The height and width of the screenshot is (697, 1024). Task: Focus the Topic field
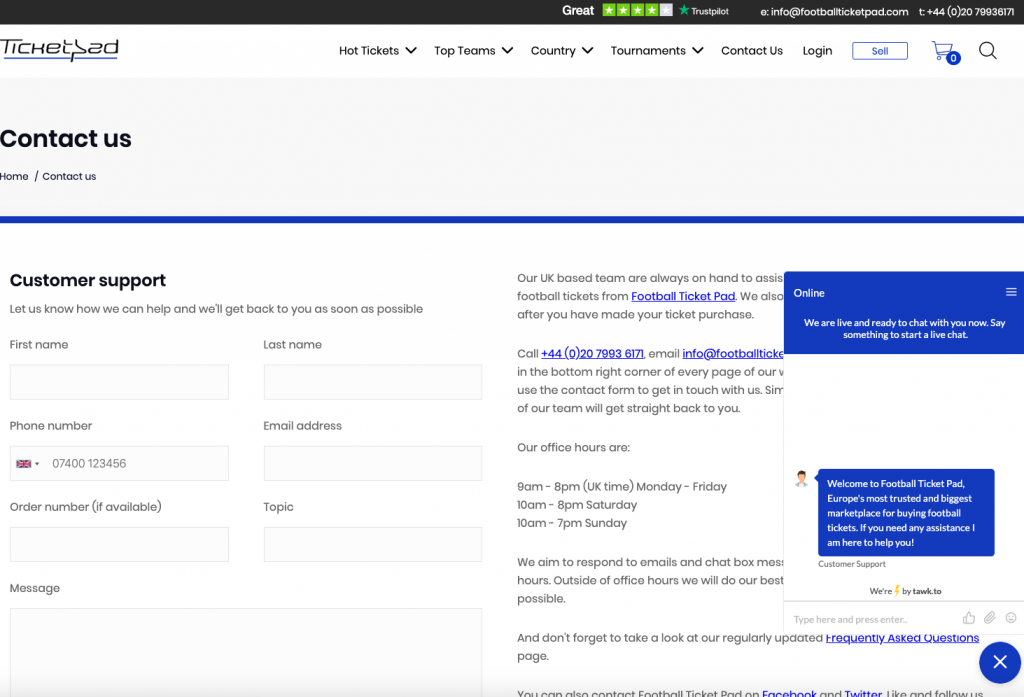373,544
